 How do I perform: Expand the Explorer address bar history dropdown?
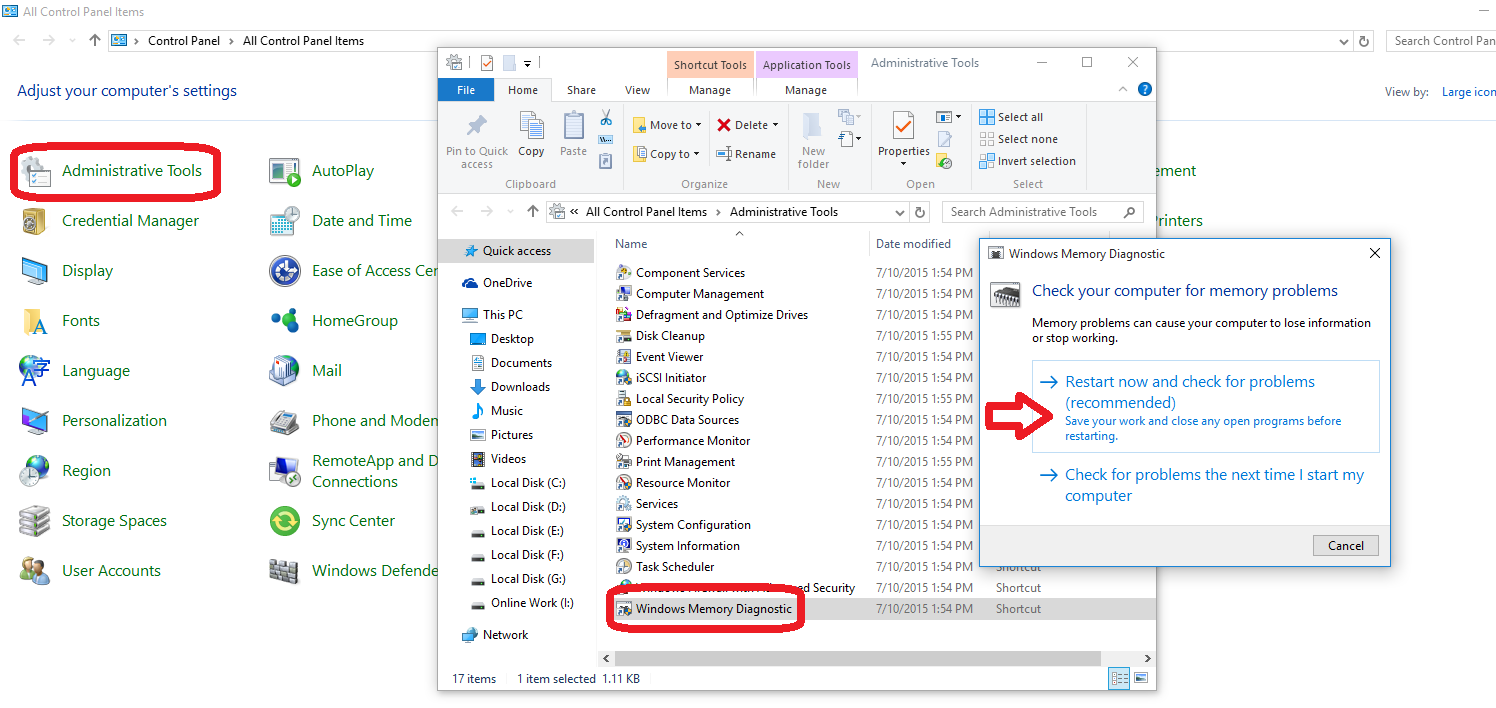pyautogui.click(x=901, y=212)
